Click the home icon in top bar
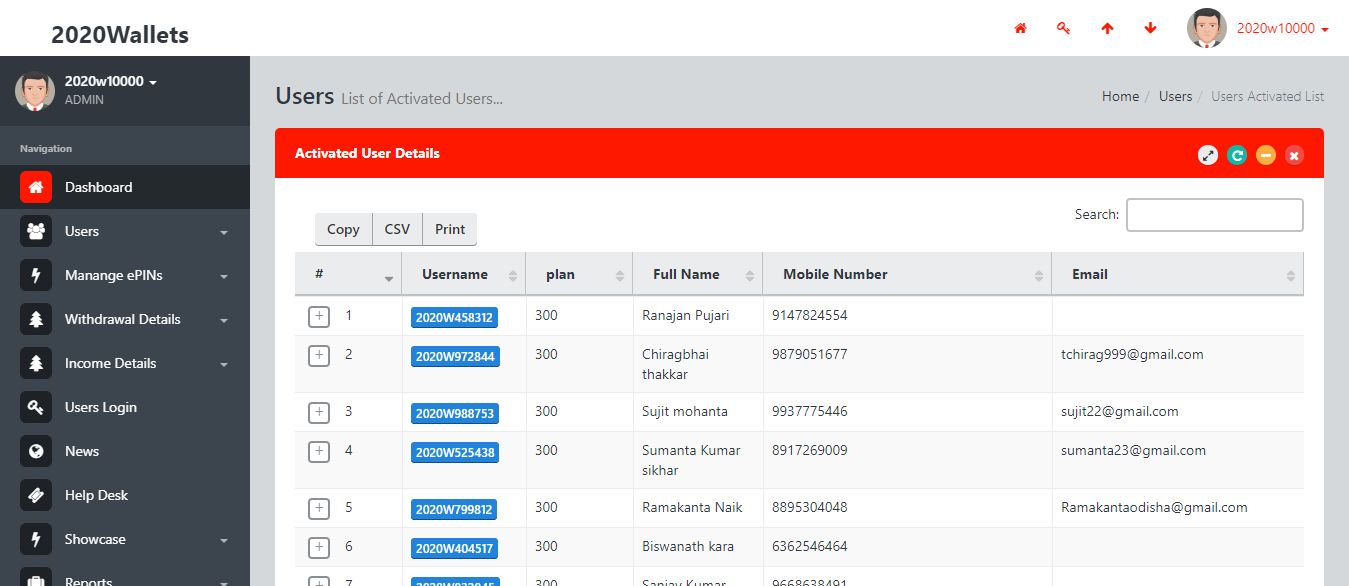 point(1020,29)
